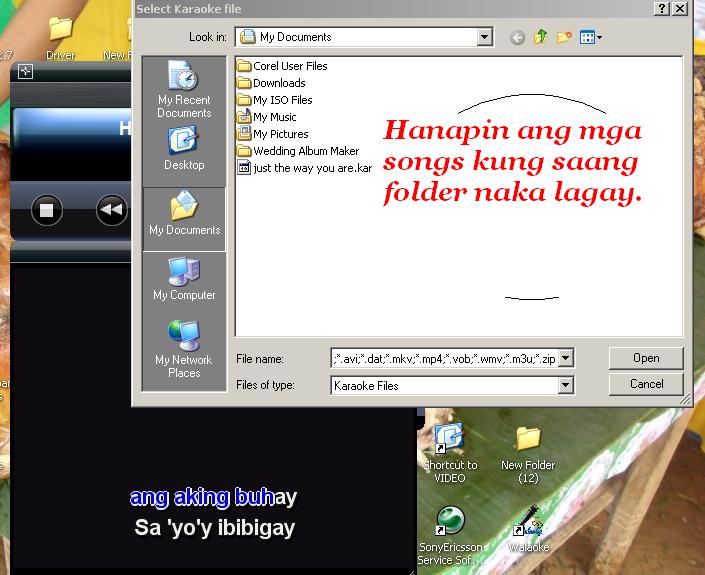Click the player's top-left pin icon
The height and width of the screenshot is (575, 705).
[x=25, y=71]
